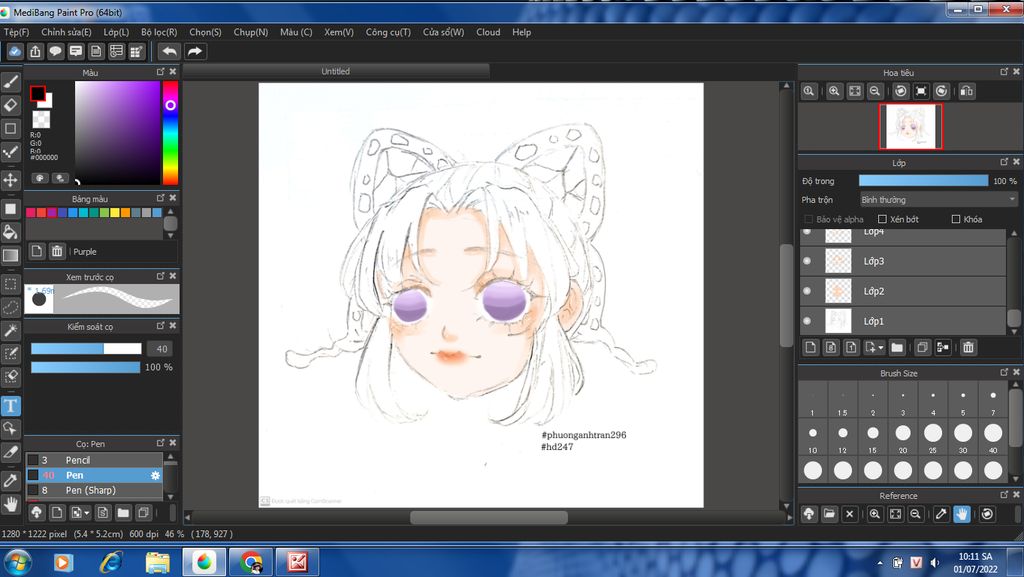
Task: Click the Undo arrow
Action: coord(169,51)
